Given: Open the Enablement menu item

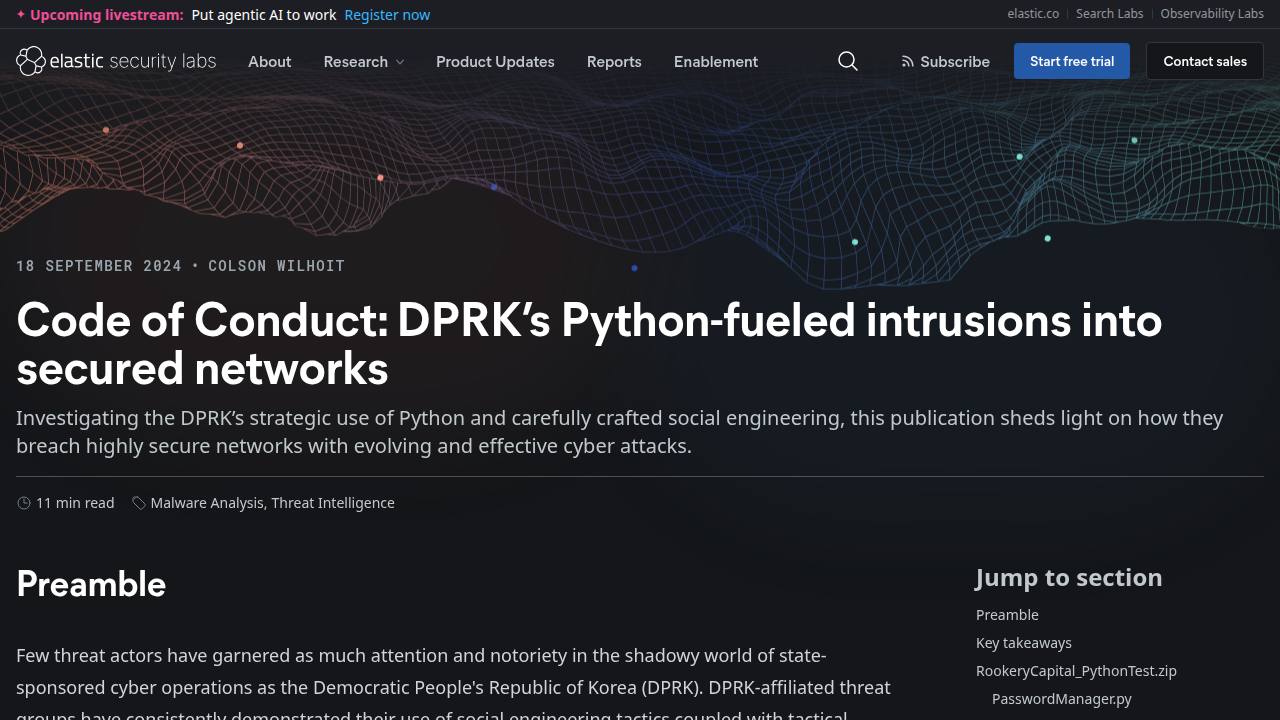Looking at the screenshot, I should click(x=716, y=61).
